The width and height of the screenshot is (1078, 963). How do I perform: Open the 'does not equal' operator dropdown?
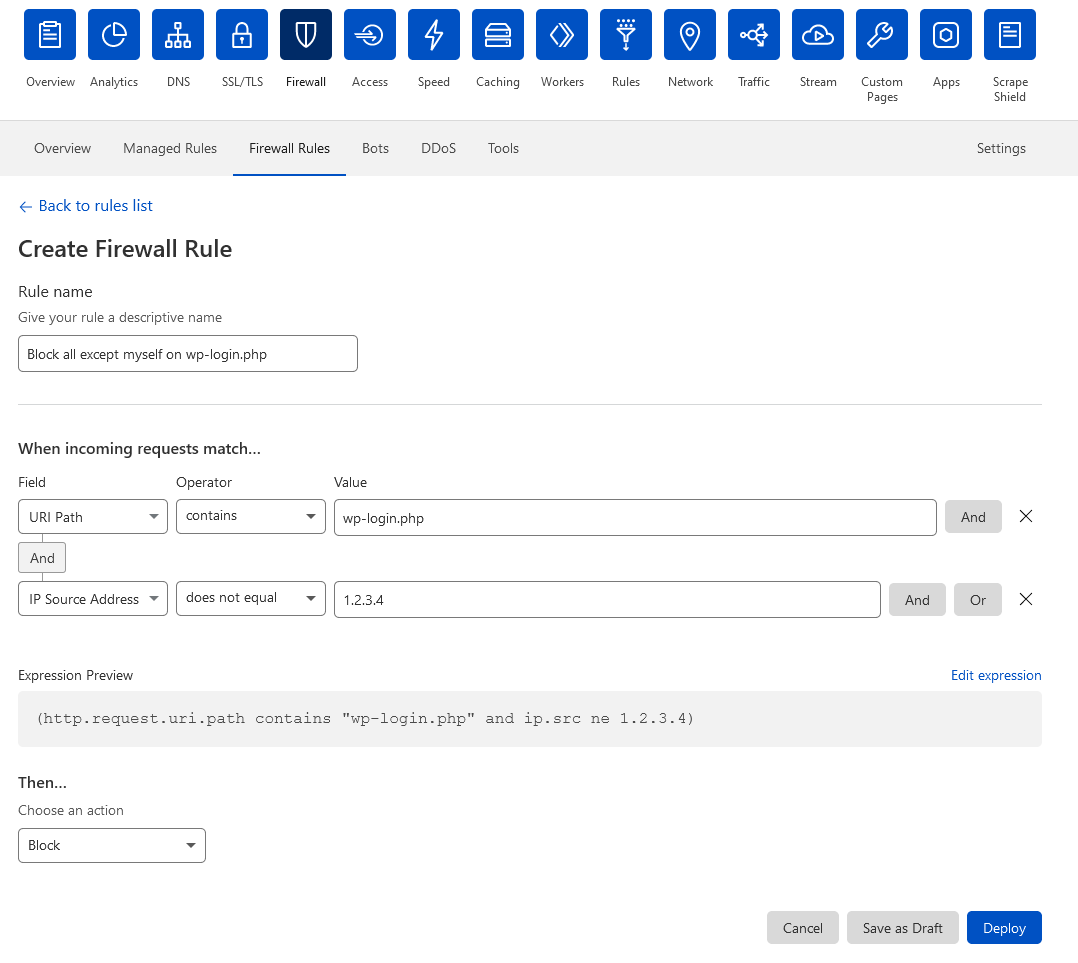click(x=251, y=598)
